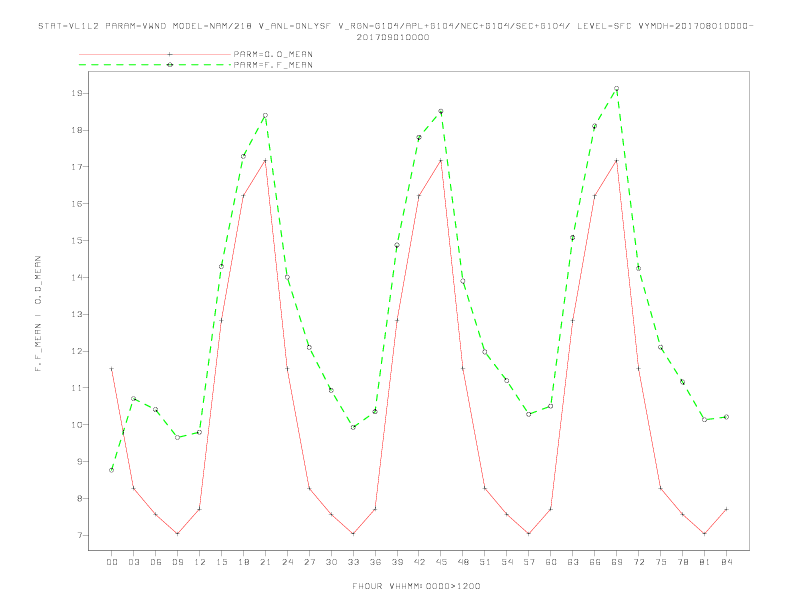Click x-axis forecast hour label 30
This screenshot has height=612, width=792.
tap(331, 562)
